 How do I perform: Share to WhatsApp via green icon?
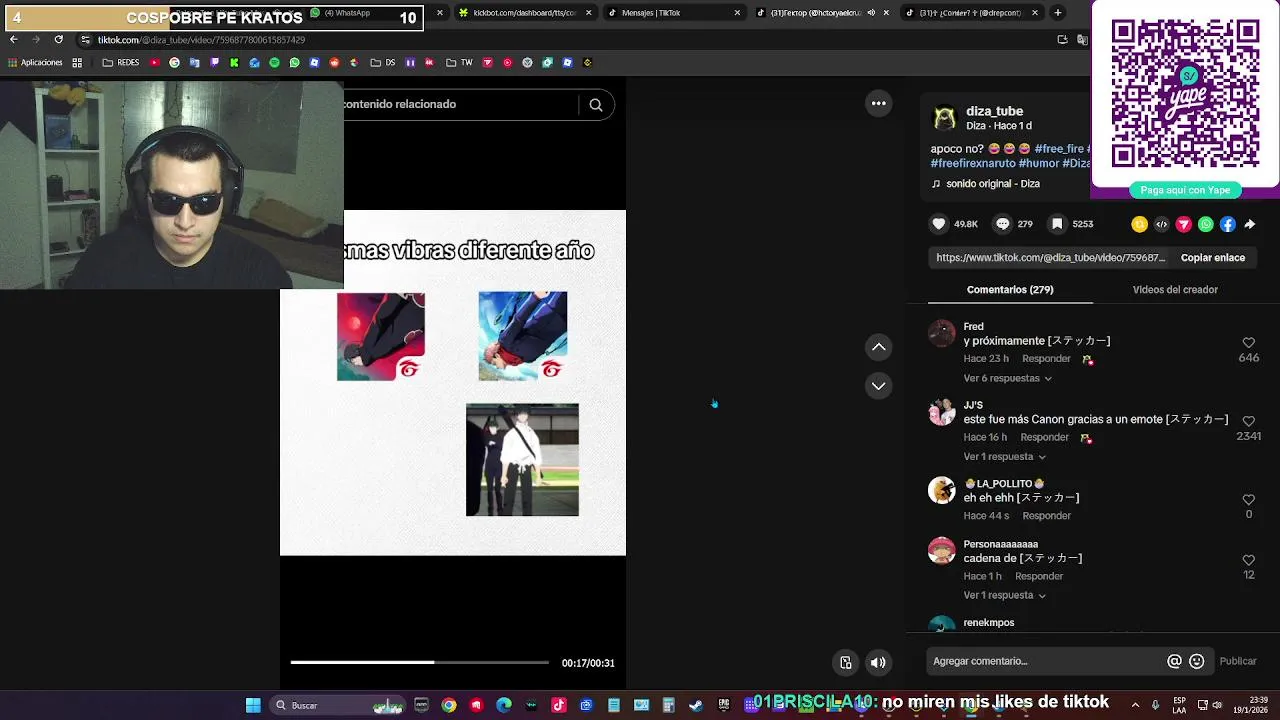(1205, 224)
